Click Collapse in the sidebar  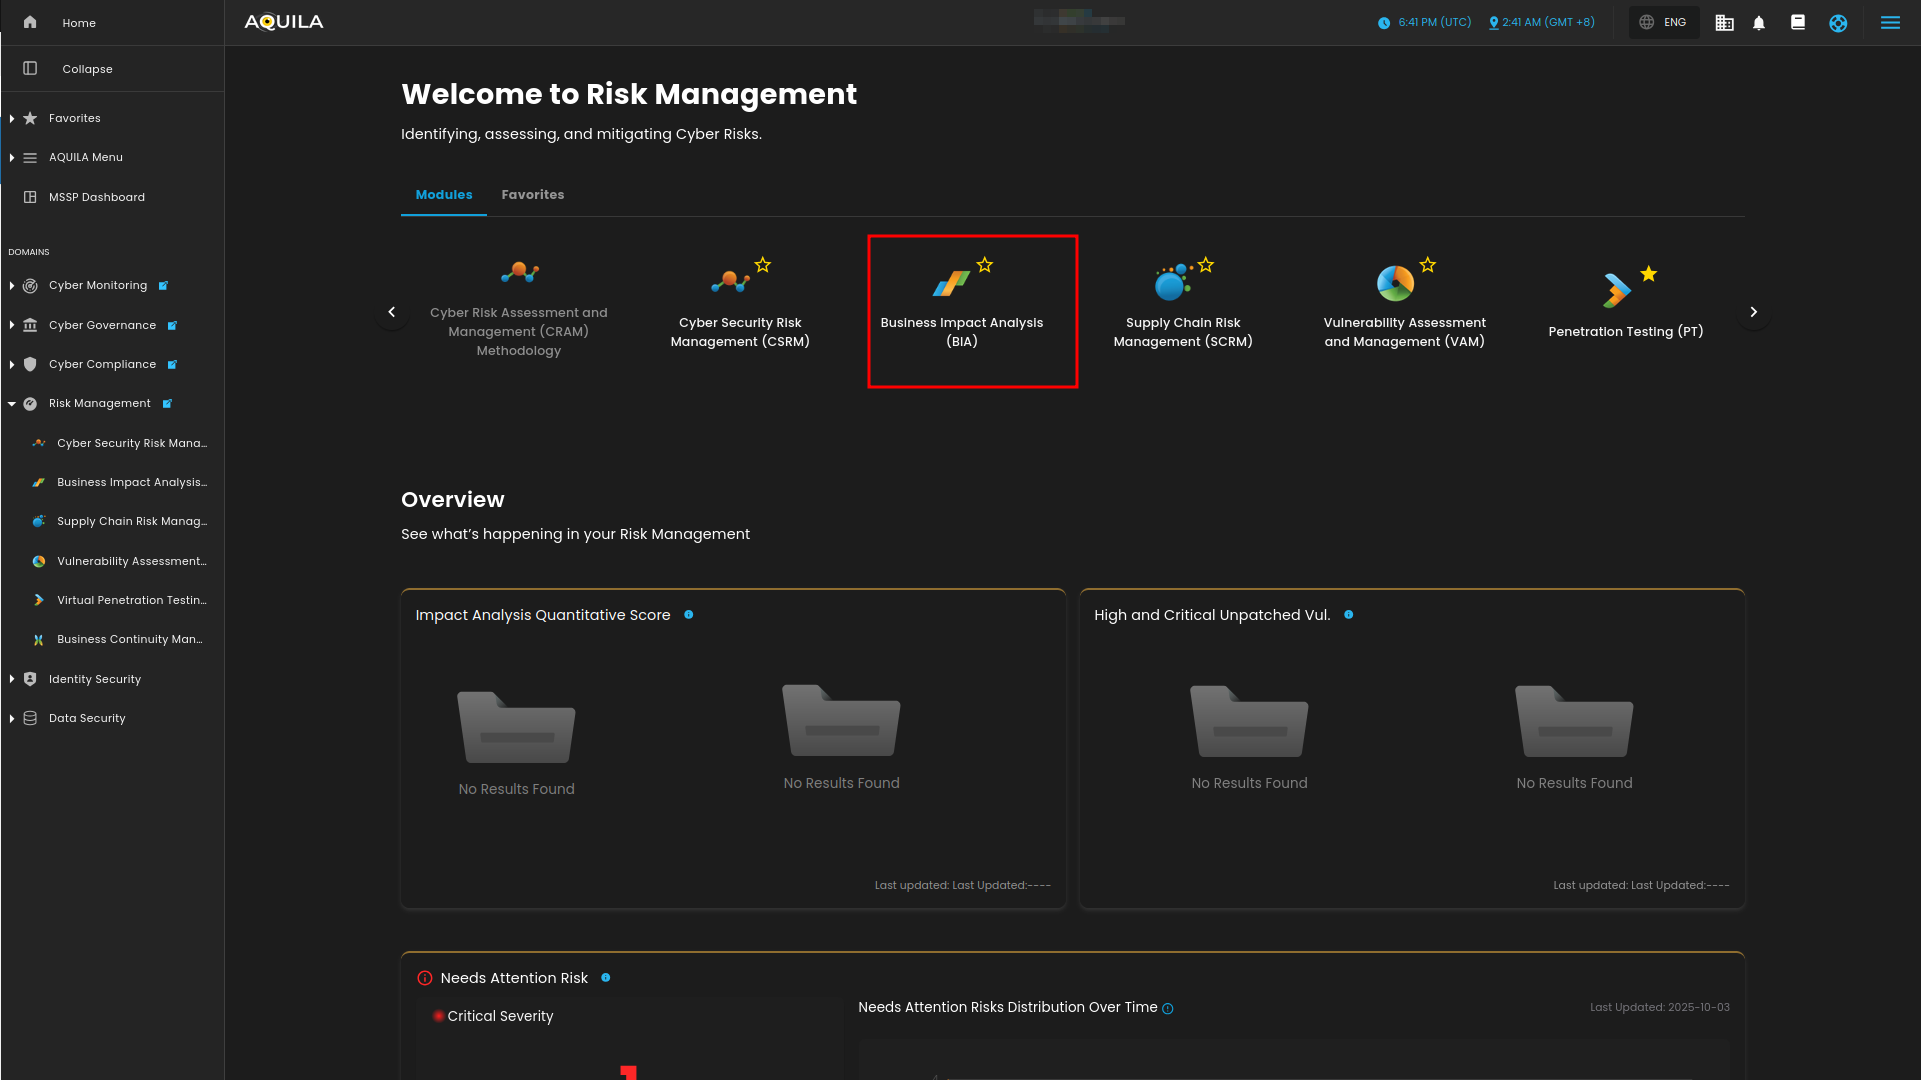click(87, 69)
